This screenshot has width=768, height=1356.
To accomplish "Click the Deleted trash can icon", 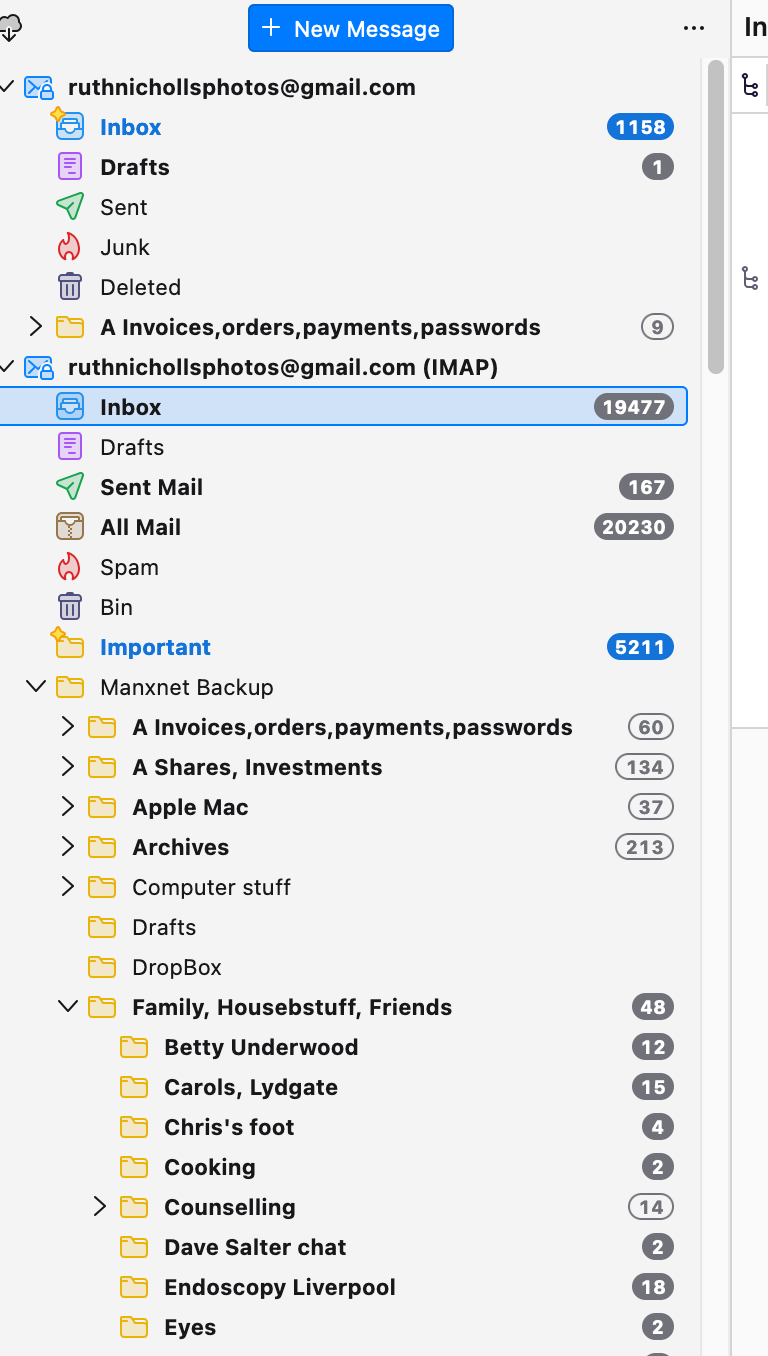I will pyautogui.click(x=69, y=287).
